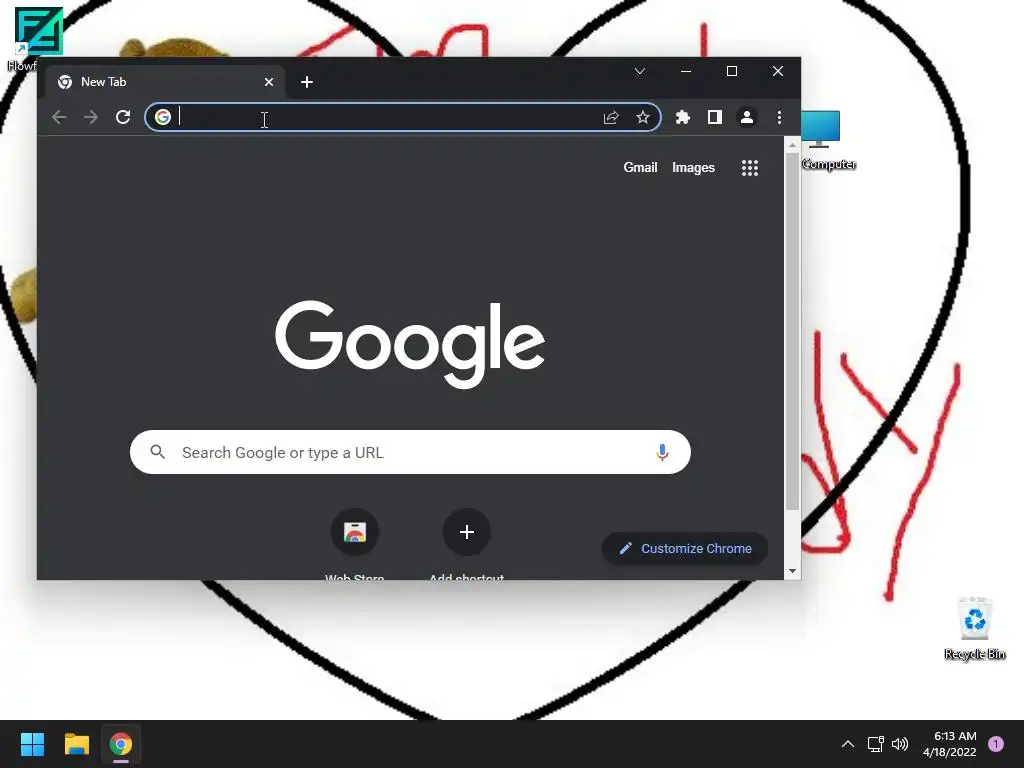Open Chrome's three-dot menu
Viewport: 1024px width, 768px height.
pyautogui.click(x=779, y=117)
